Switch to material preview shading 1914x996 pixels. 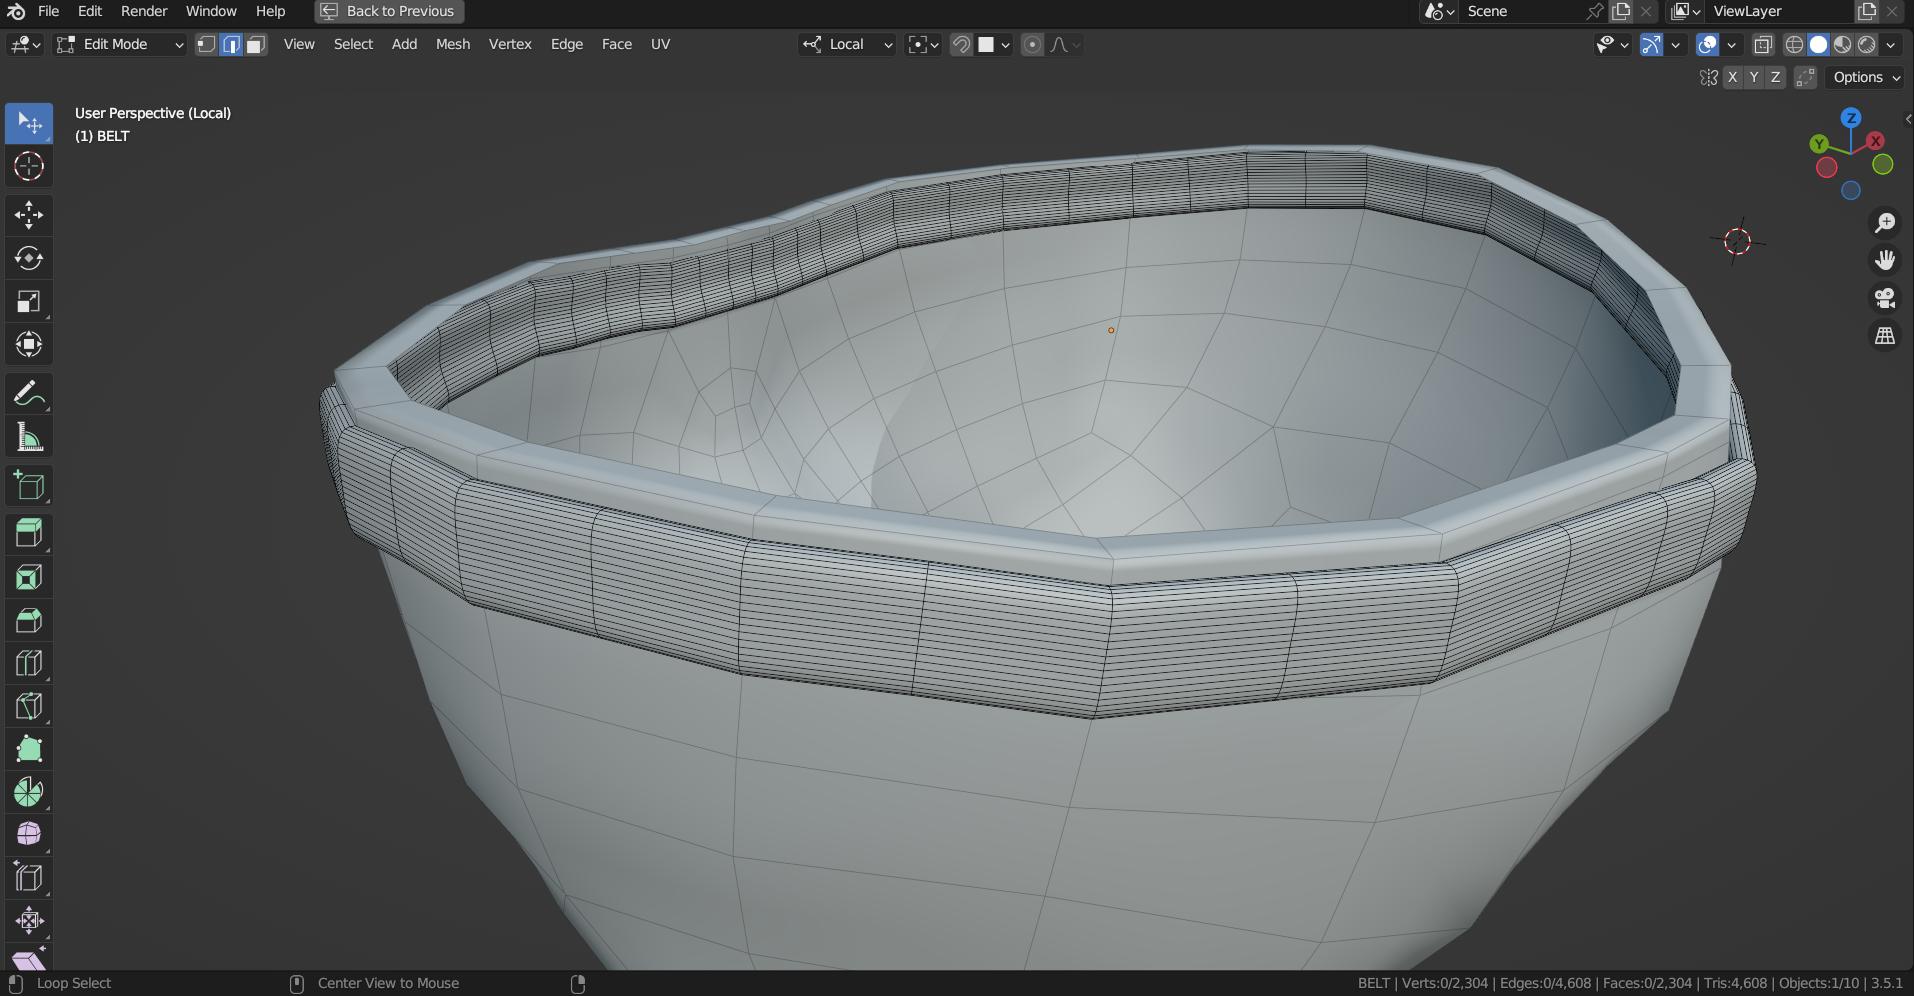1843,44
